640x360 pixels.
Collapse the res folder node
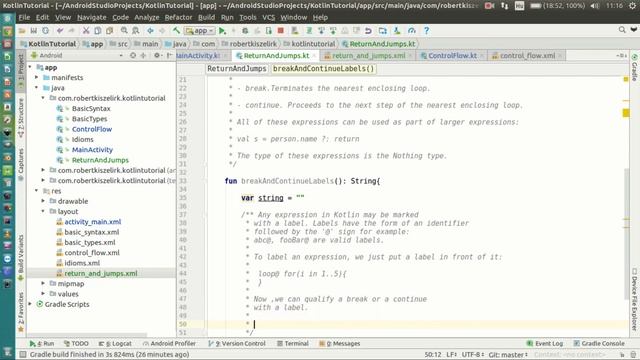[x=37, y=191]
